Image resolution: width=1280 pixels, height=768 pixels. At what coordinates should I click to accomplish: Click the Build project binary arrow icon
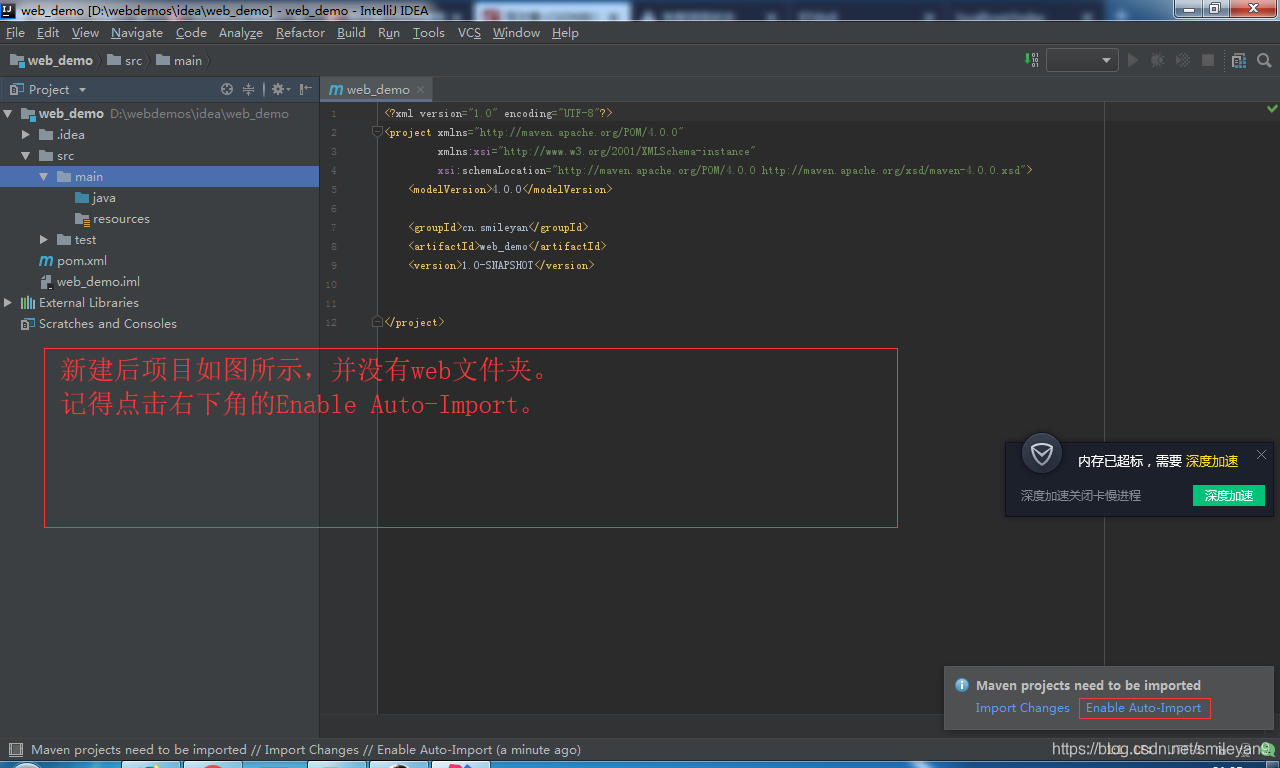(x=1032, y=60)
